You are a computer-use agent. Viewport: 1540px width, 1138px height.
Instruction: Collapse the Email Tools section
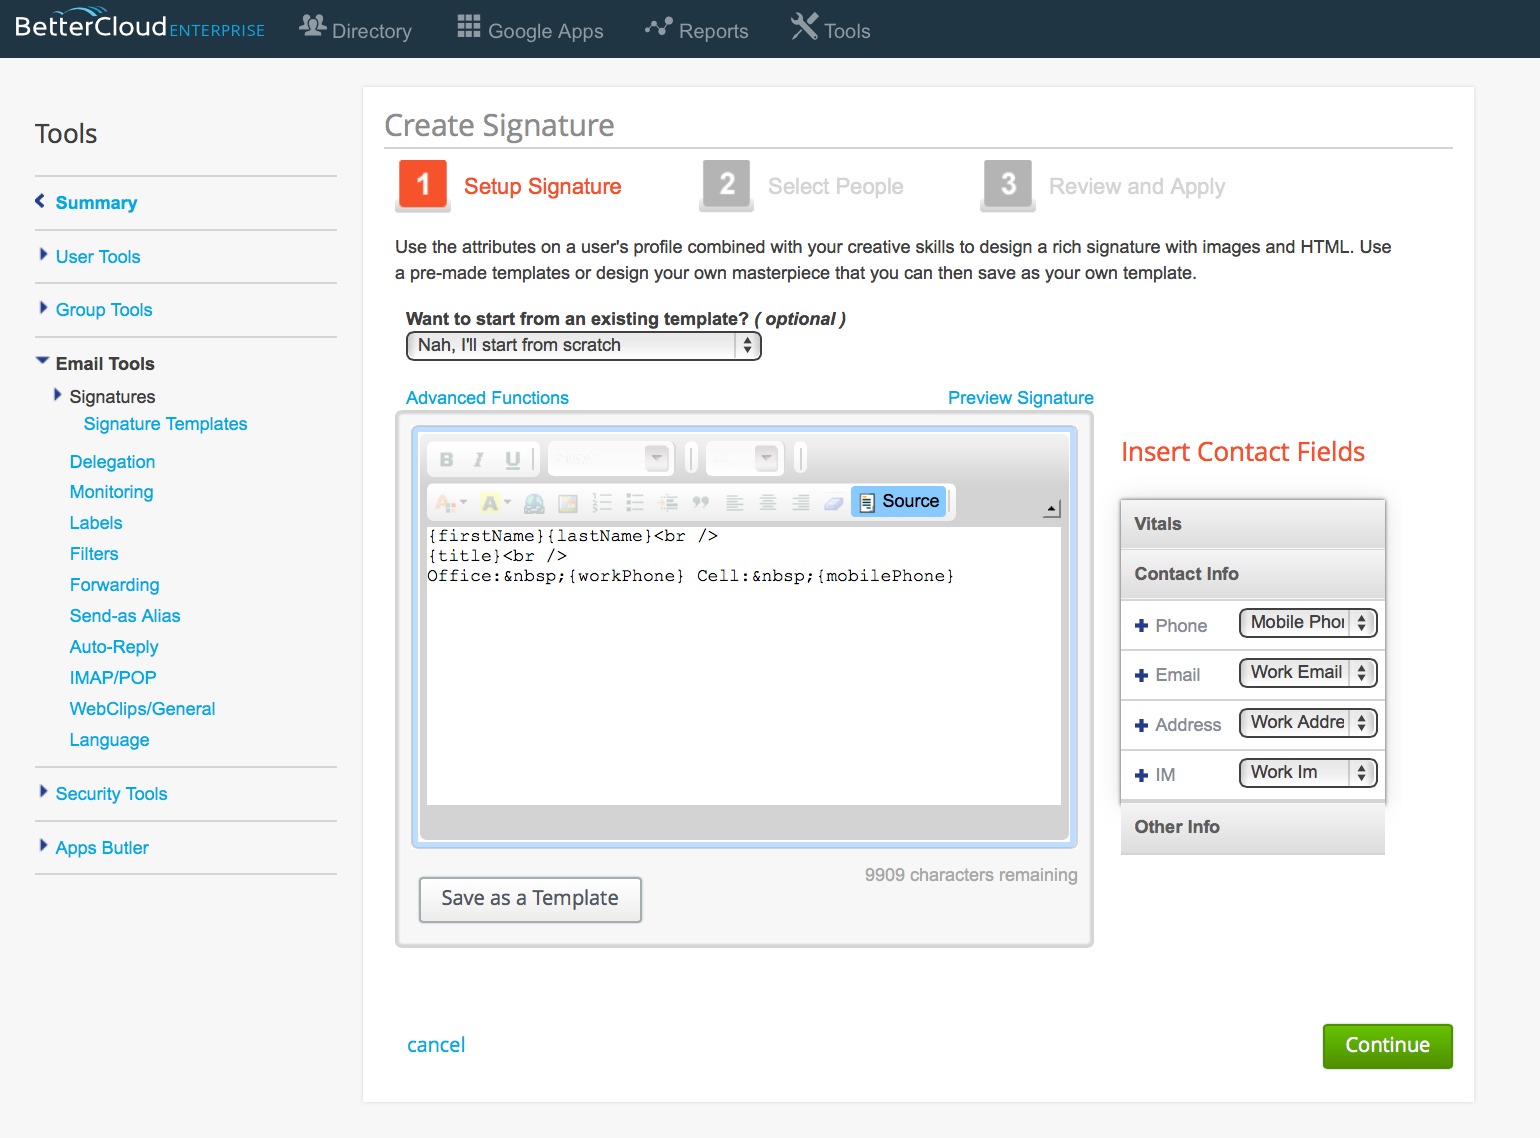click(x=105, y=363)
